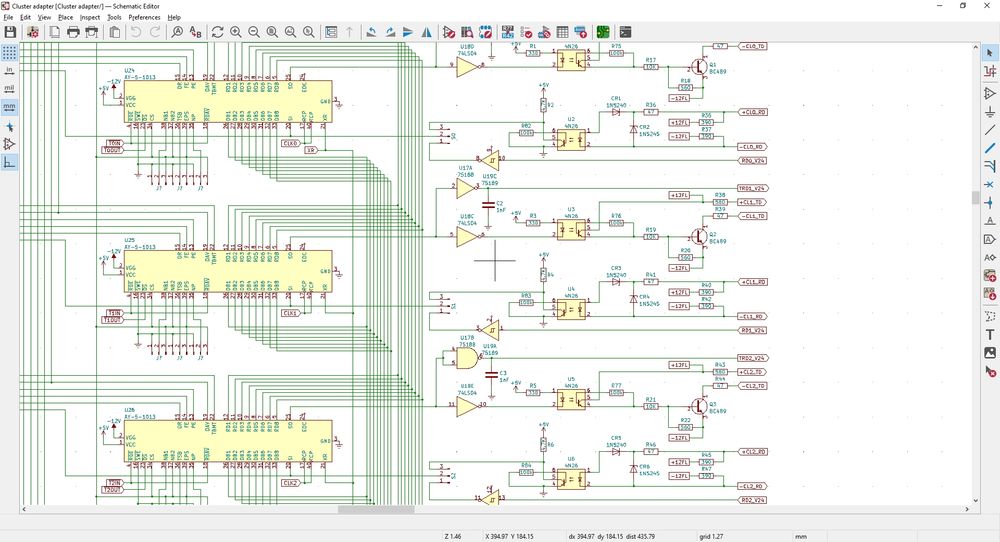Open the Find text tool
1000x542 pixels.
click(177, 32)
